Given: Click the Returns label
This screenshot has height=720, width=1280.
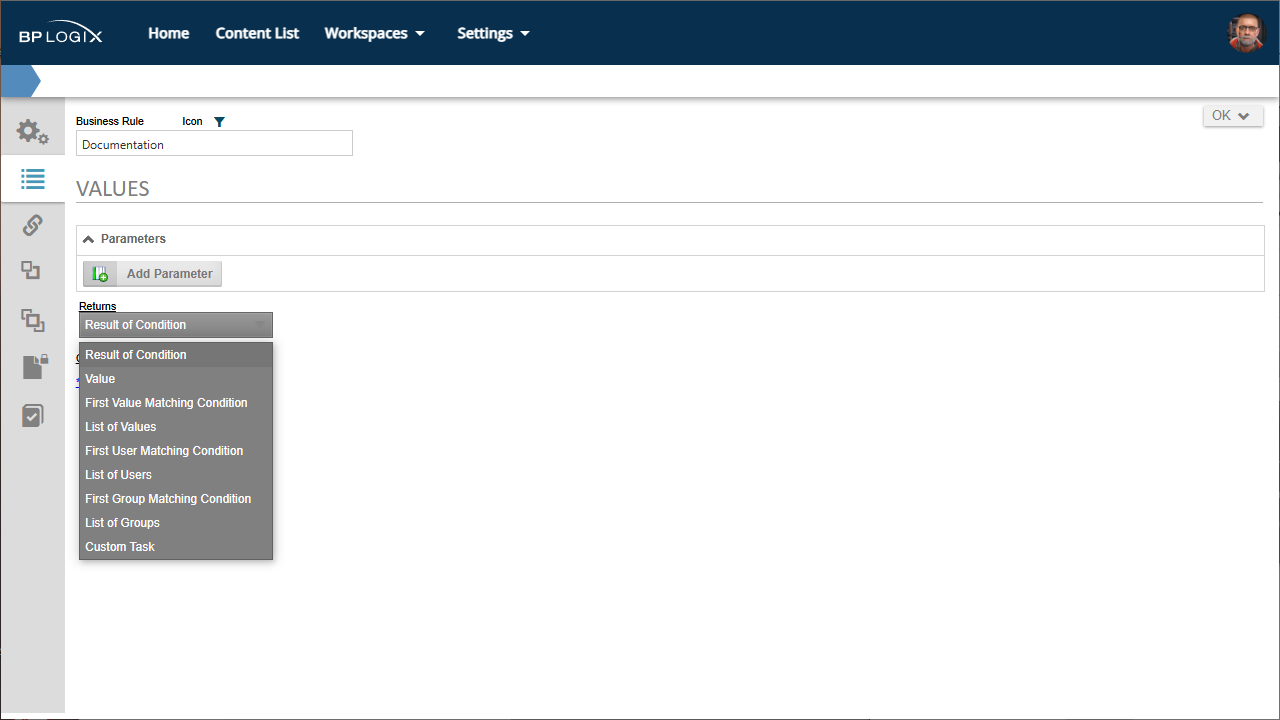Looking at the screenshot, I should [x=98, y=306].
